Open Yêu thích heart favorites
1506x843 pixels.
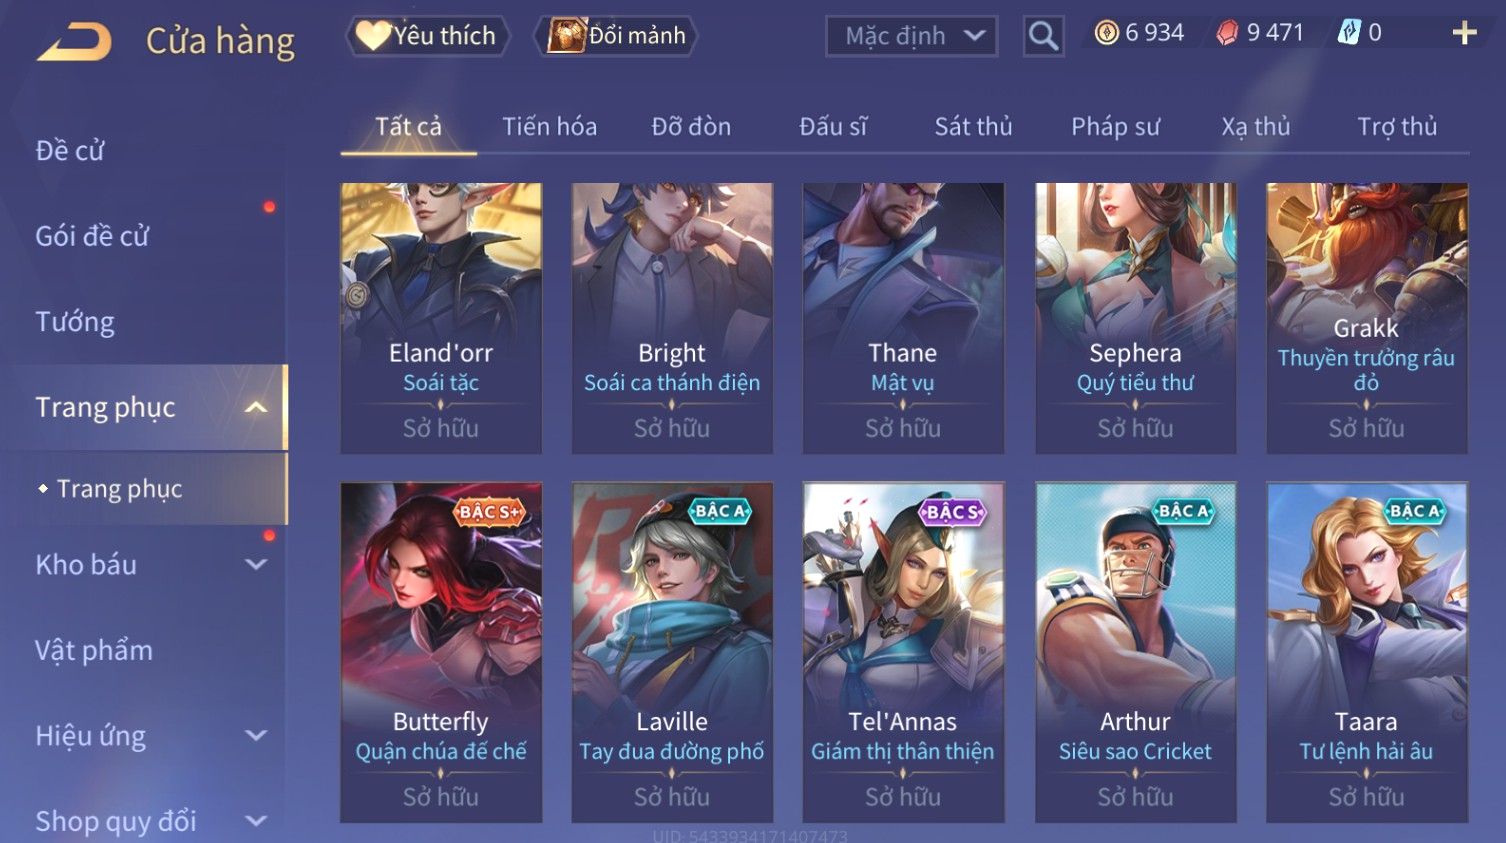click(x=427, y=36)
